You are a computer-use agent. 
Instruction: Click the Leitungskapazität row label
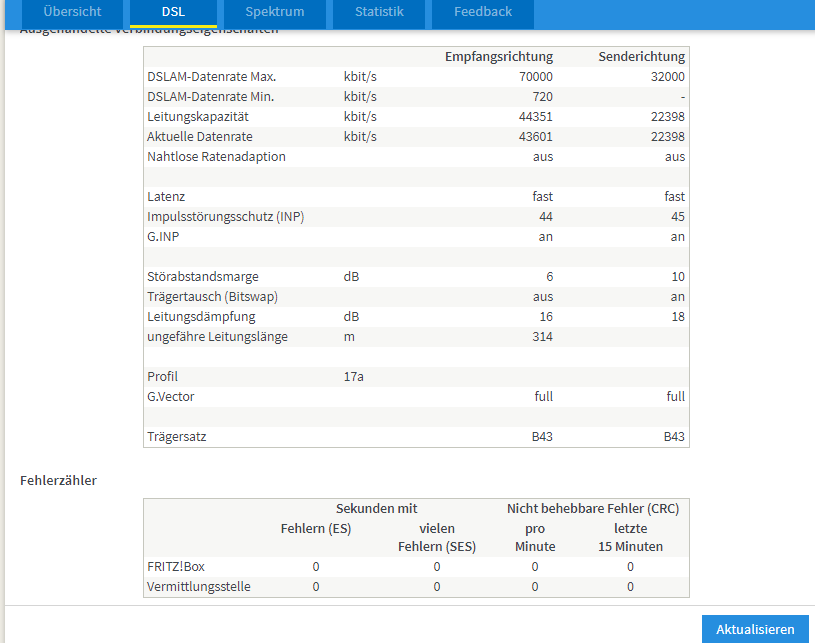pyautogui.click(x=198, y=117)
